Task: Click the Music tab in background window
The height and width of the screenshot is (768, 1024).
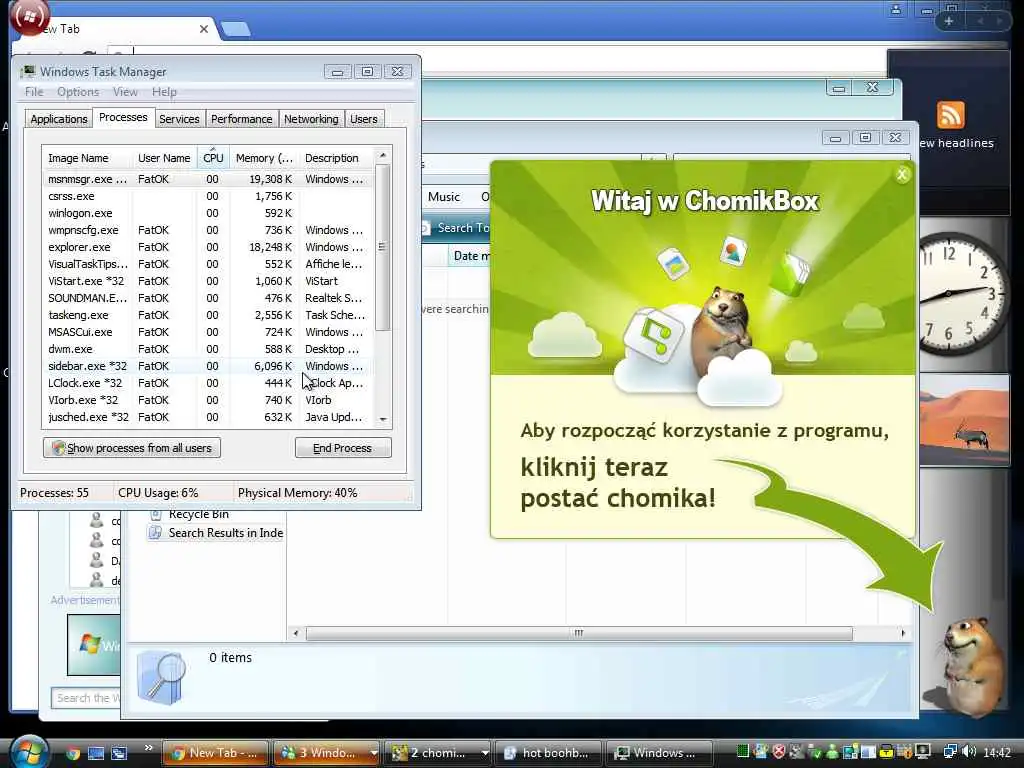Action: tap(444, 197)
